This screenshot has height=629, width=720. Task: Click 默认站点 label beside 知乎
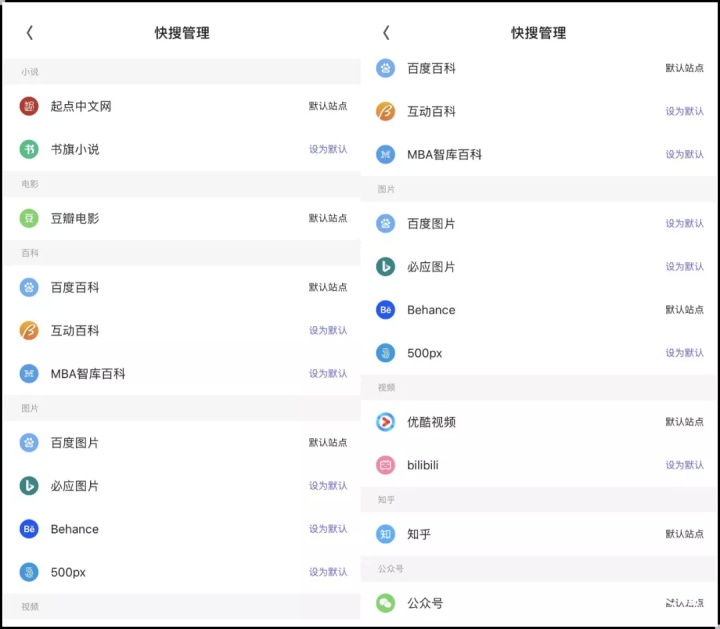click(685, 534)
